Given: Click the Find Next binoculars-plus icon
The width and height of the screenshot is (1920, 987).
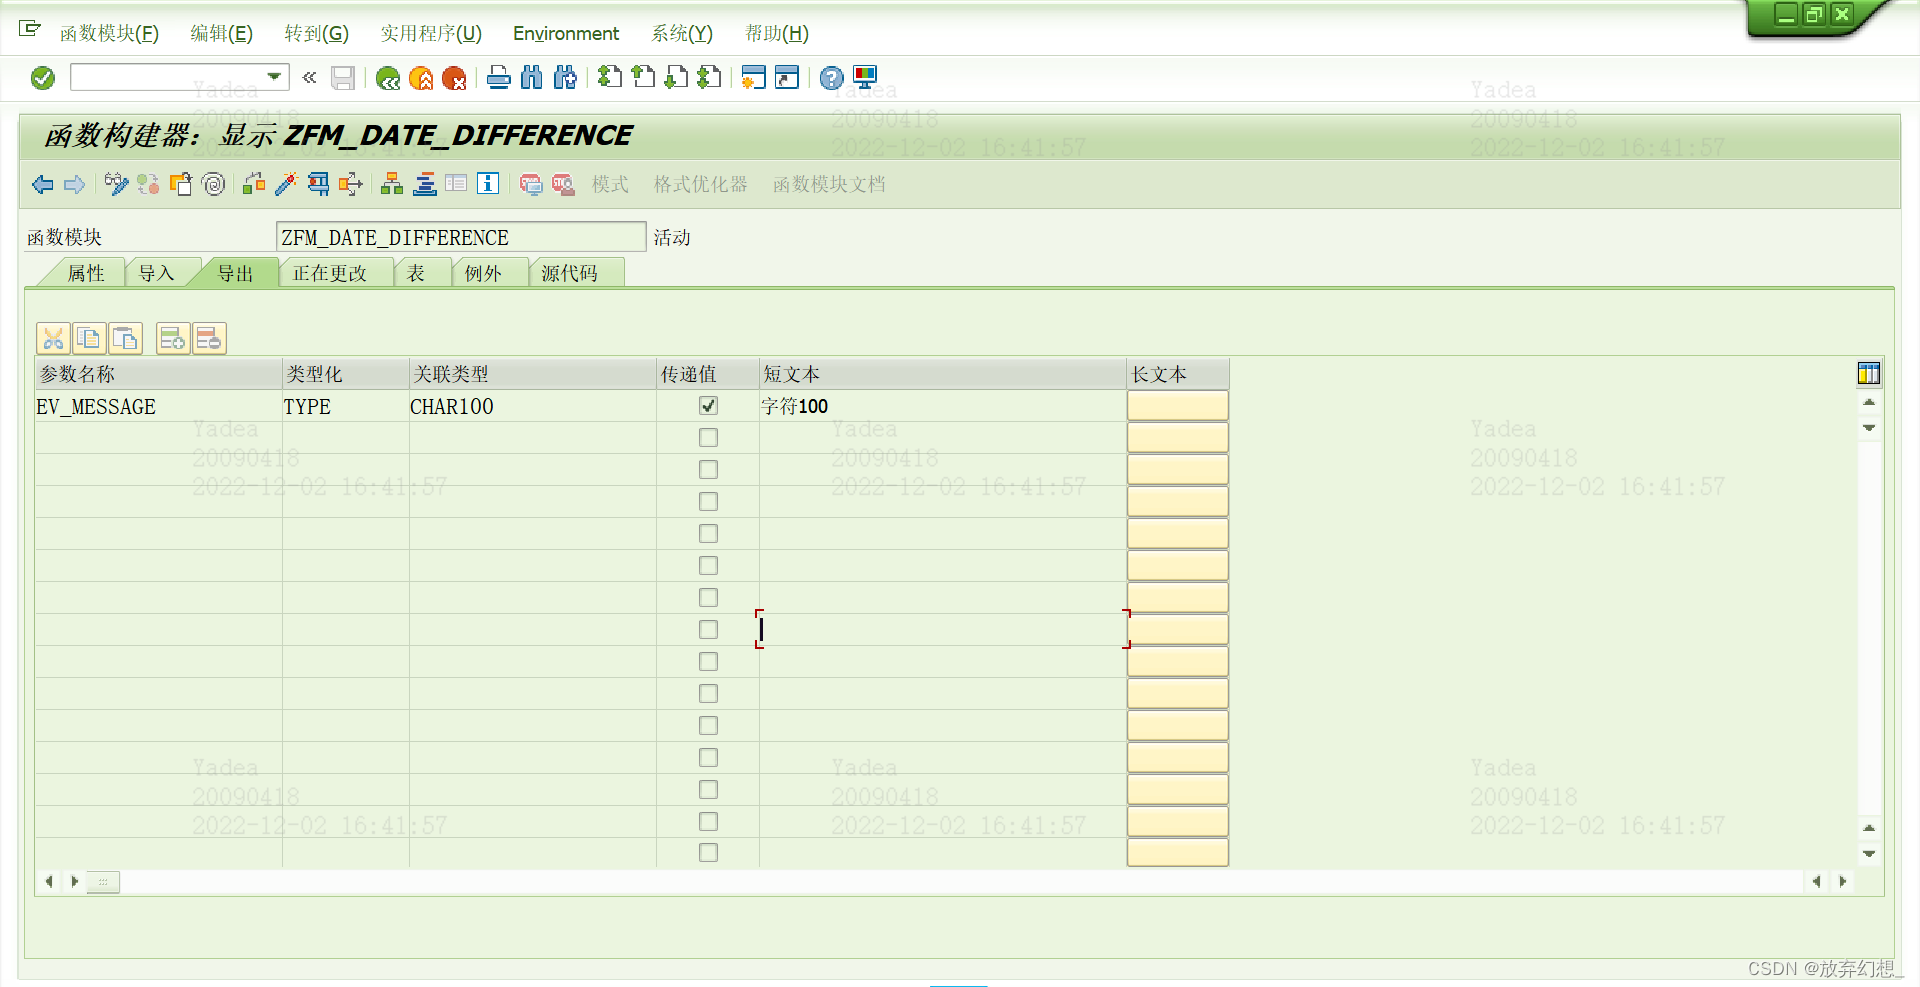Looking at the screenshot, I should [x=565, y=78].
